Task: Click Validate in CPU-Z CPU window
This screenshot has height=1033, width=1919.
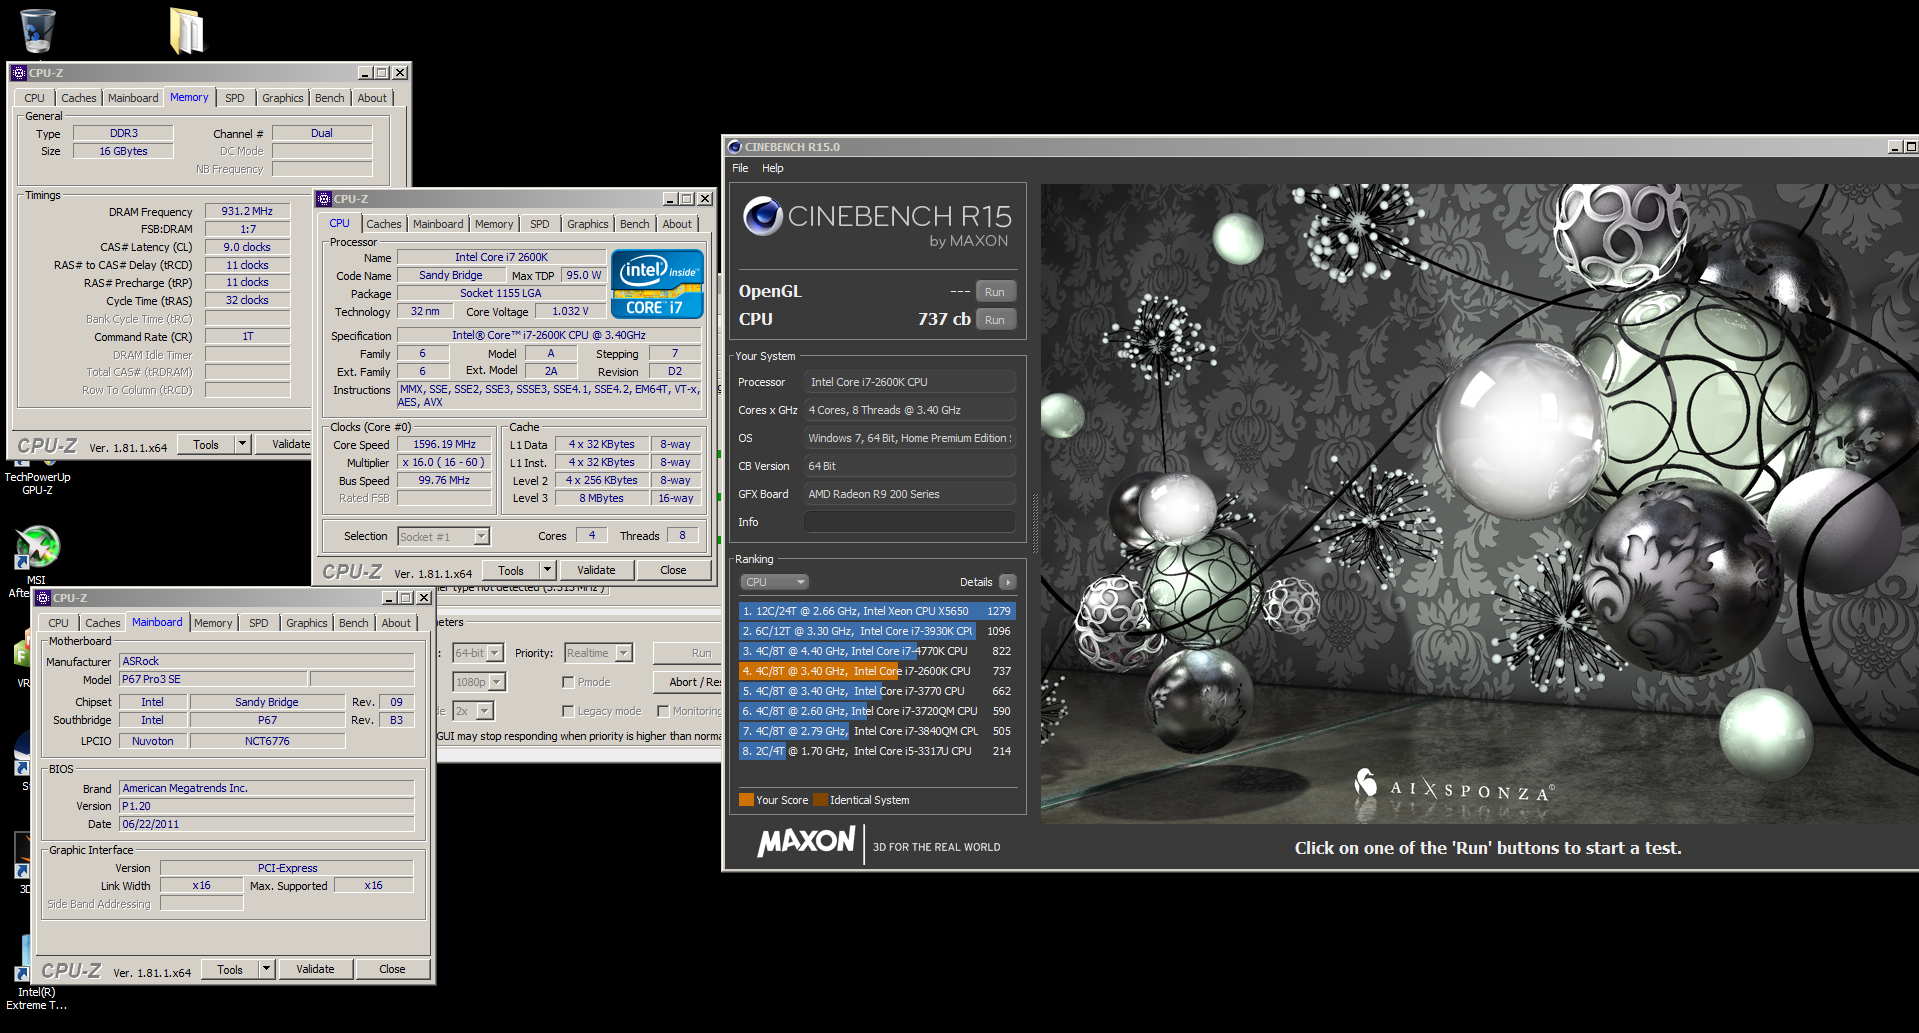Action: pos(596,570)
